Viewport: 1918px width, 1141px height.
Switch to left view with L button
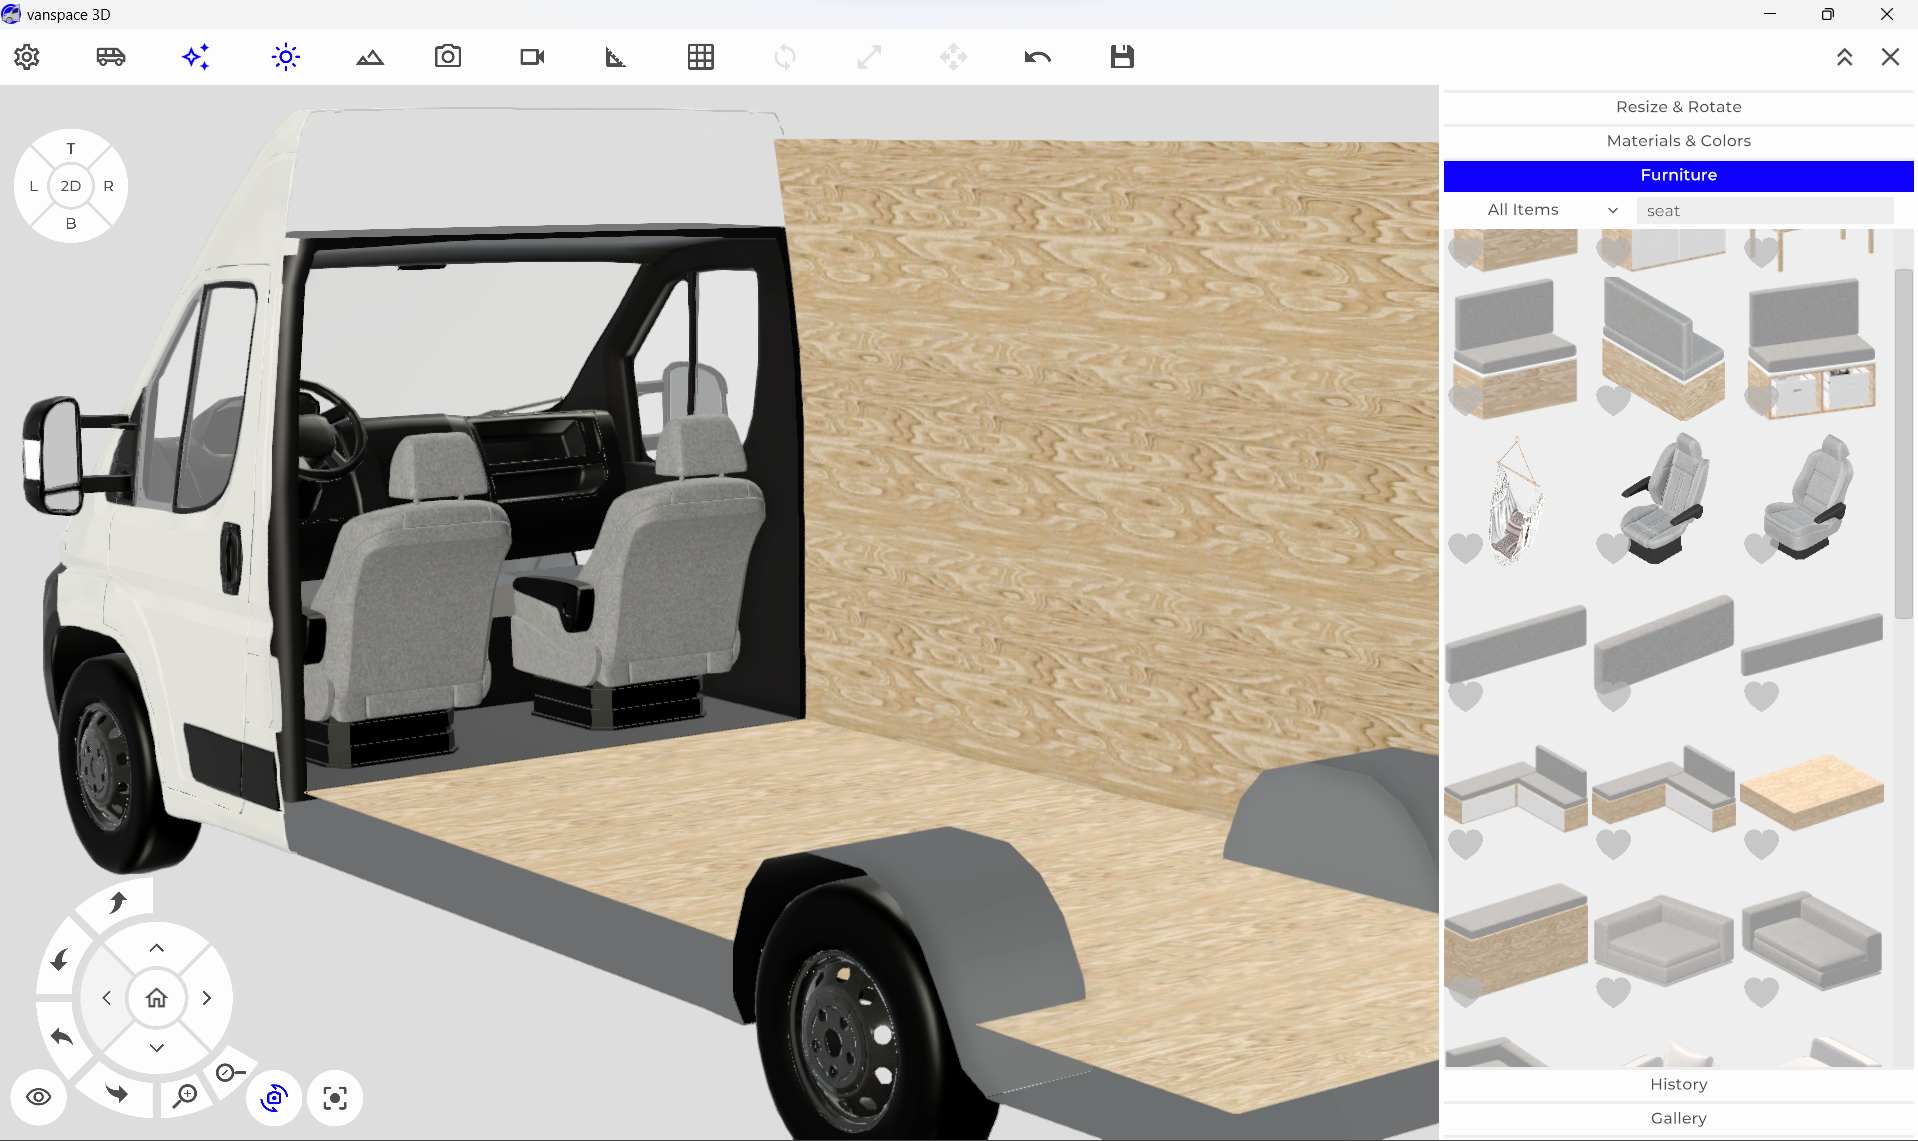point(34,186)
